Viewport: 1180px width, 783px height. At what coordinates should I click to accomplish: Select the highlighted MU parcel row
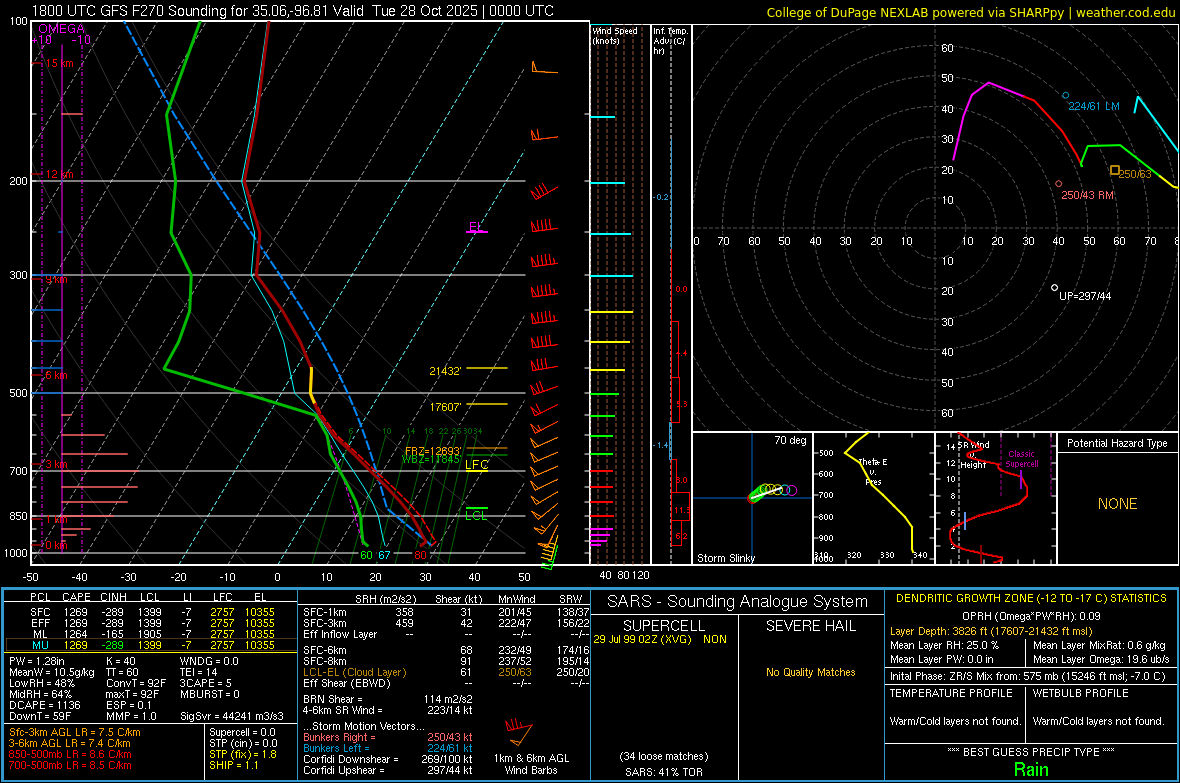click(150, 645)
